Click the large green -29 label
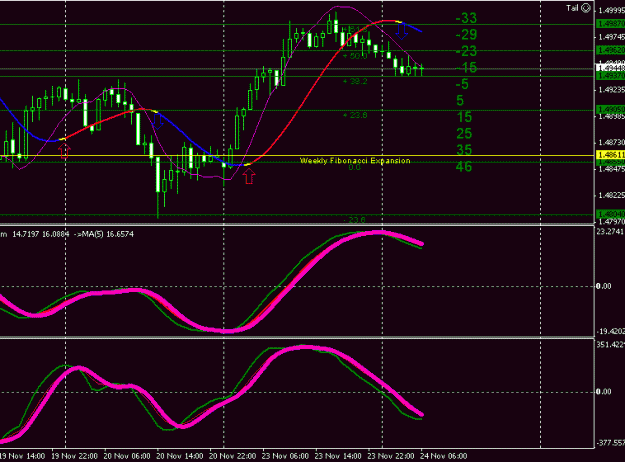The height and width of the screenshot is (462, 625). [466, 35]
